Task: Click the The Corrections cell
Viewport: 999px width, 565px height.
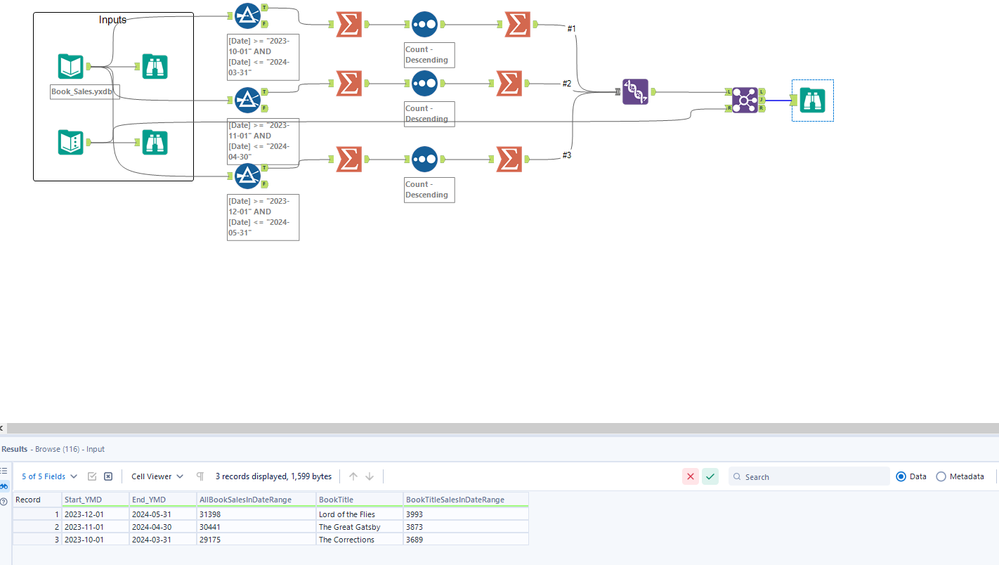Action: click(359, 540)
